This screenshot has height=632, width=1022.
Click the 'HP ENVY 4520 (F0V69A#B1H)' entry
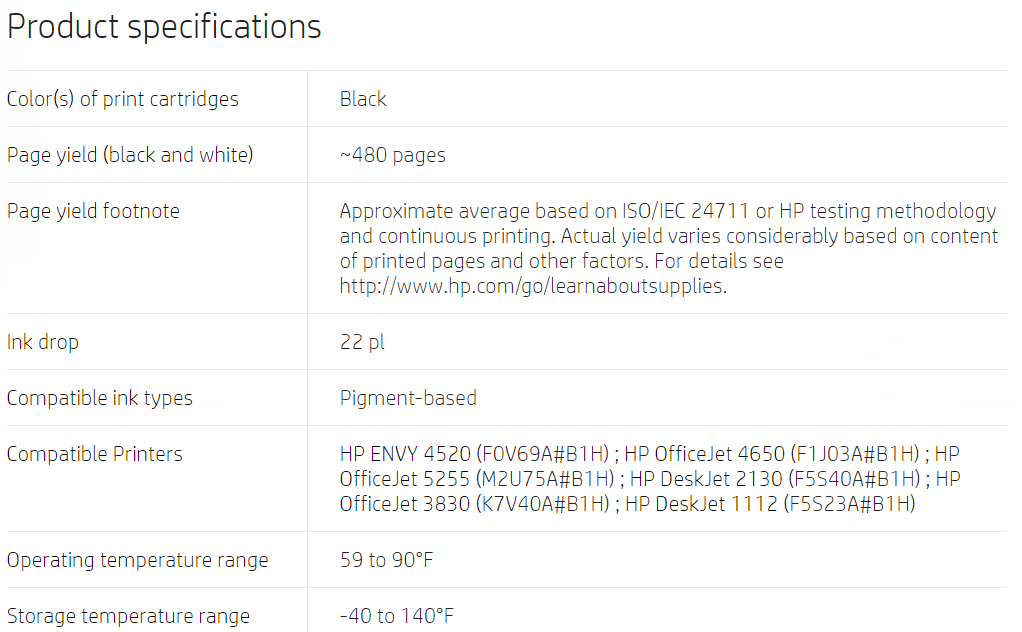click(474, 454)
